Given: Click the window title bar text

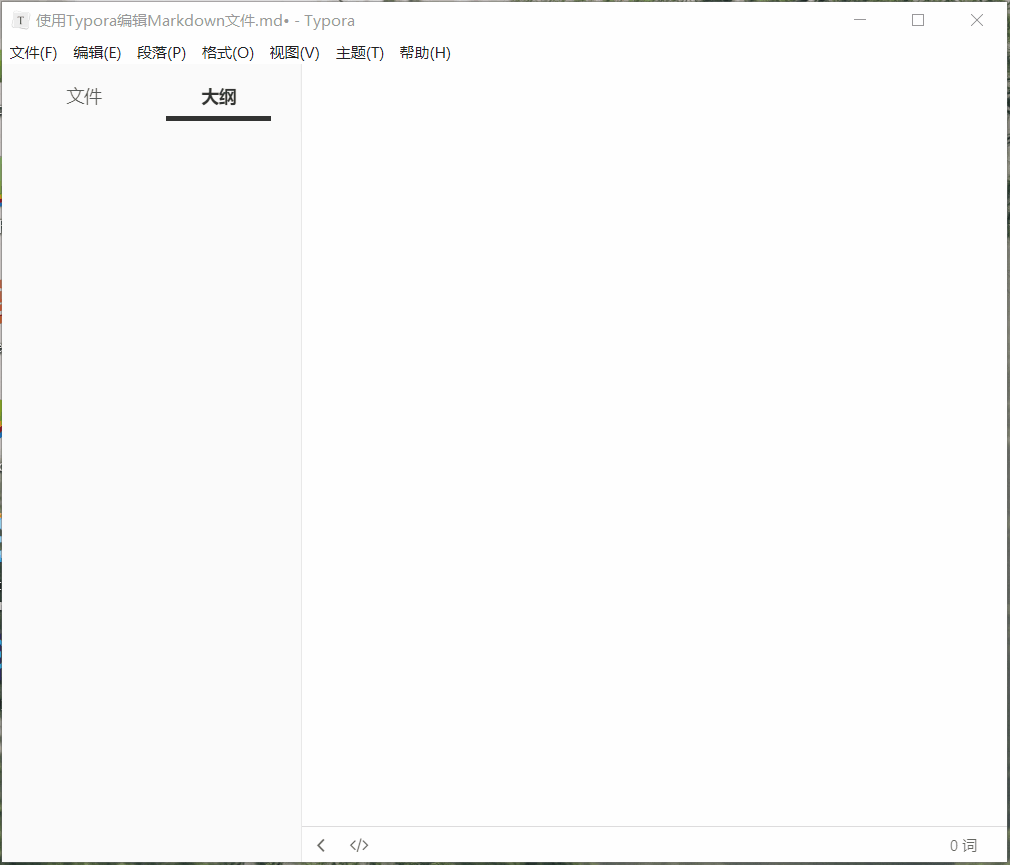Looking at the screenshot, I should coord(195,20).
